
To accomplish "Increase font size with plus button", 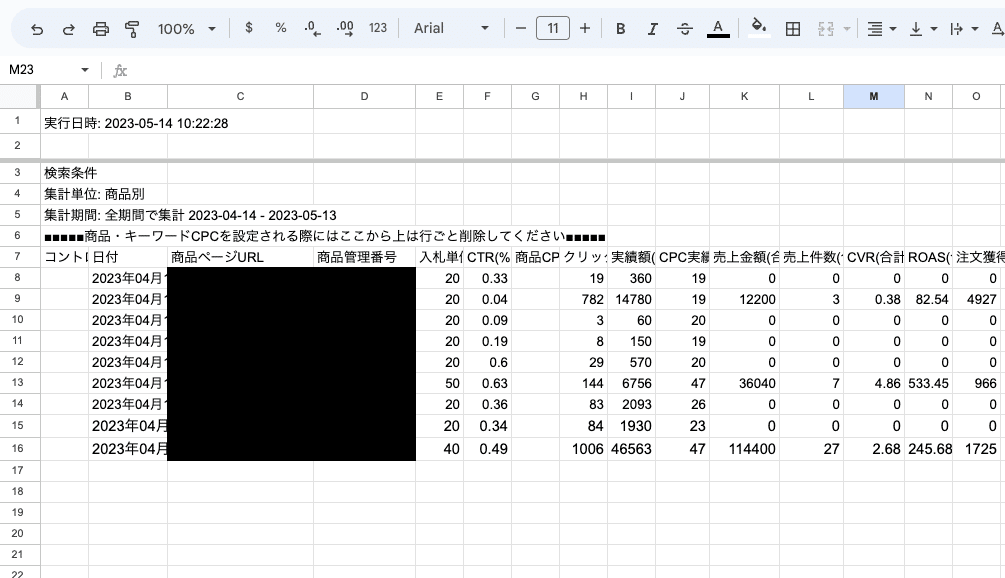I will [x=585, y=28].
